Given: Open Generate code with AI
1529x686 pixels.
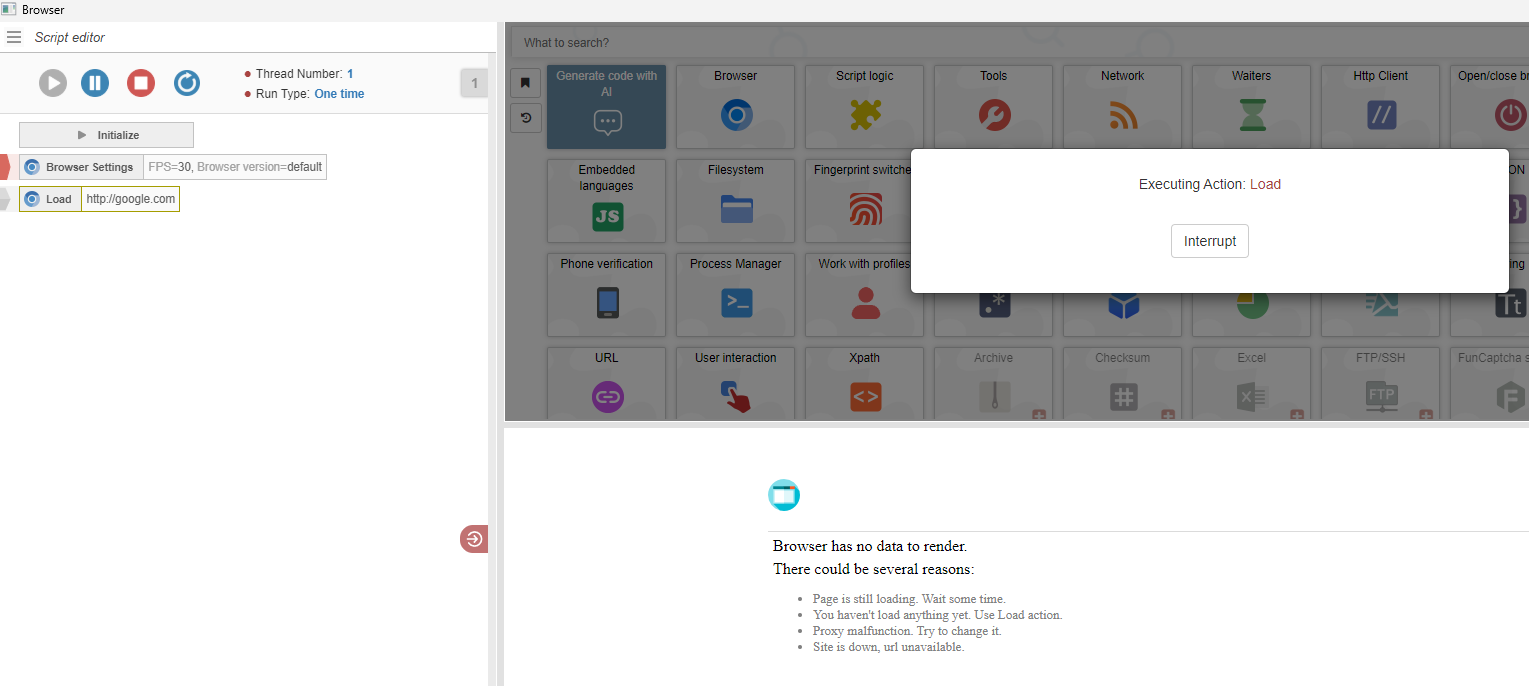Looking at the screenshot, I should pyautogui.click(x=606, y=107).
